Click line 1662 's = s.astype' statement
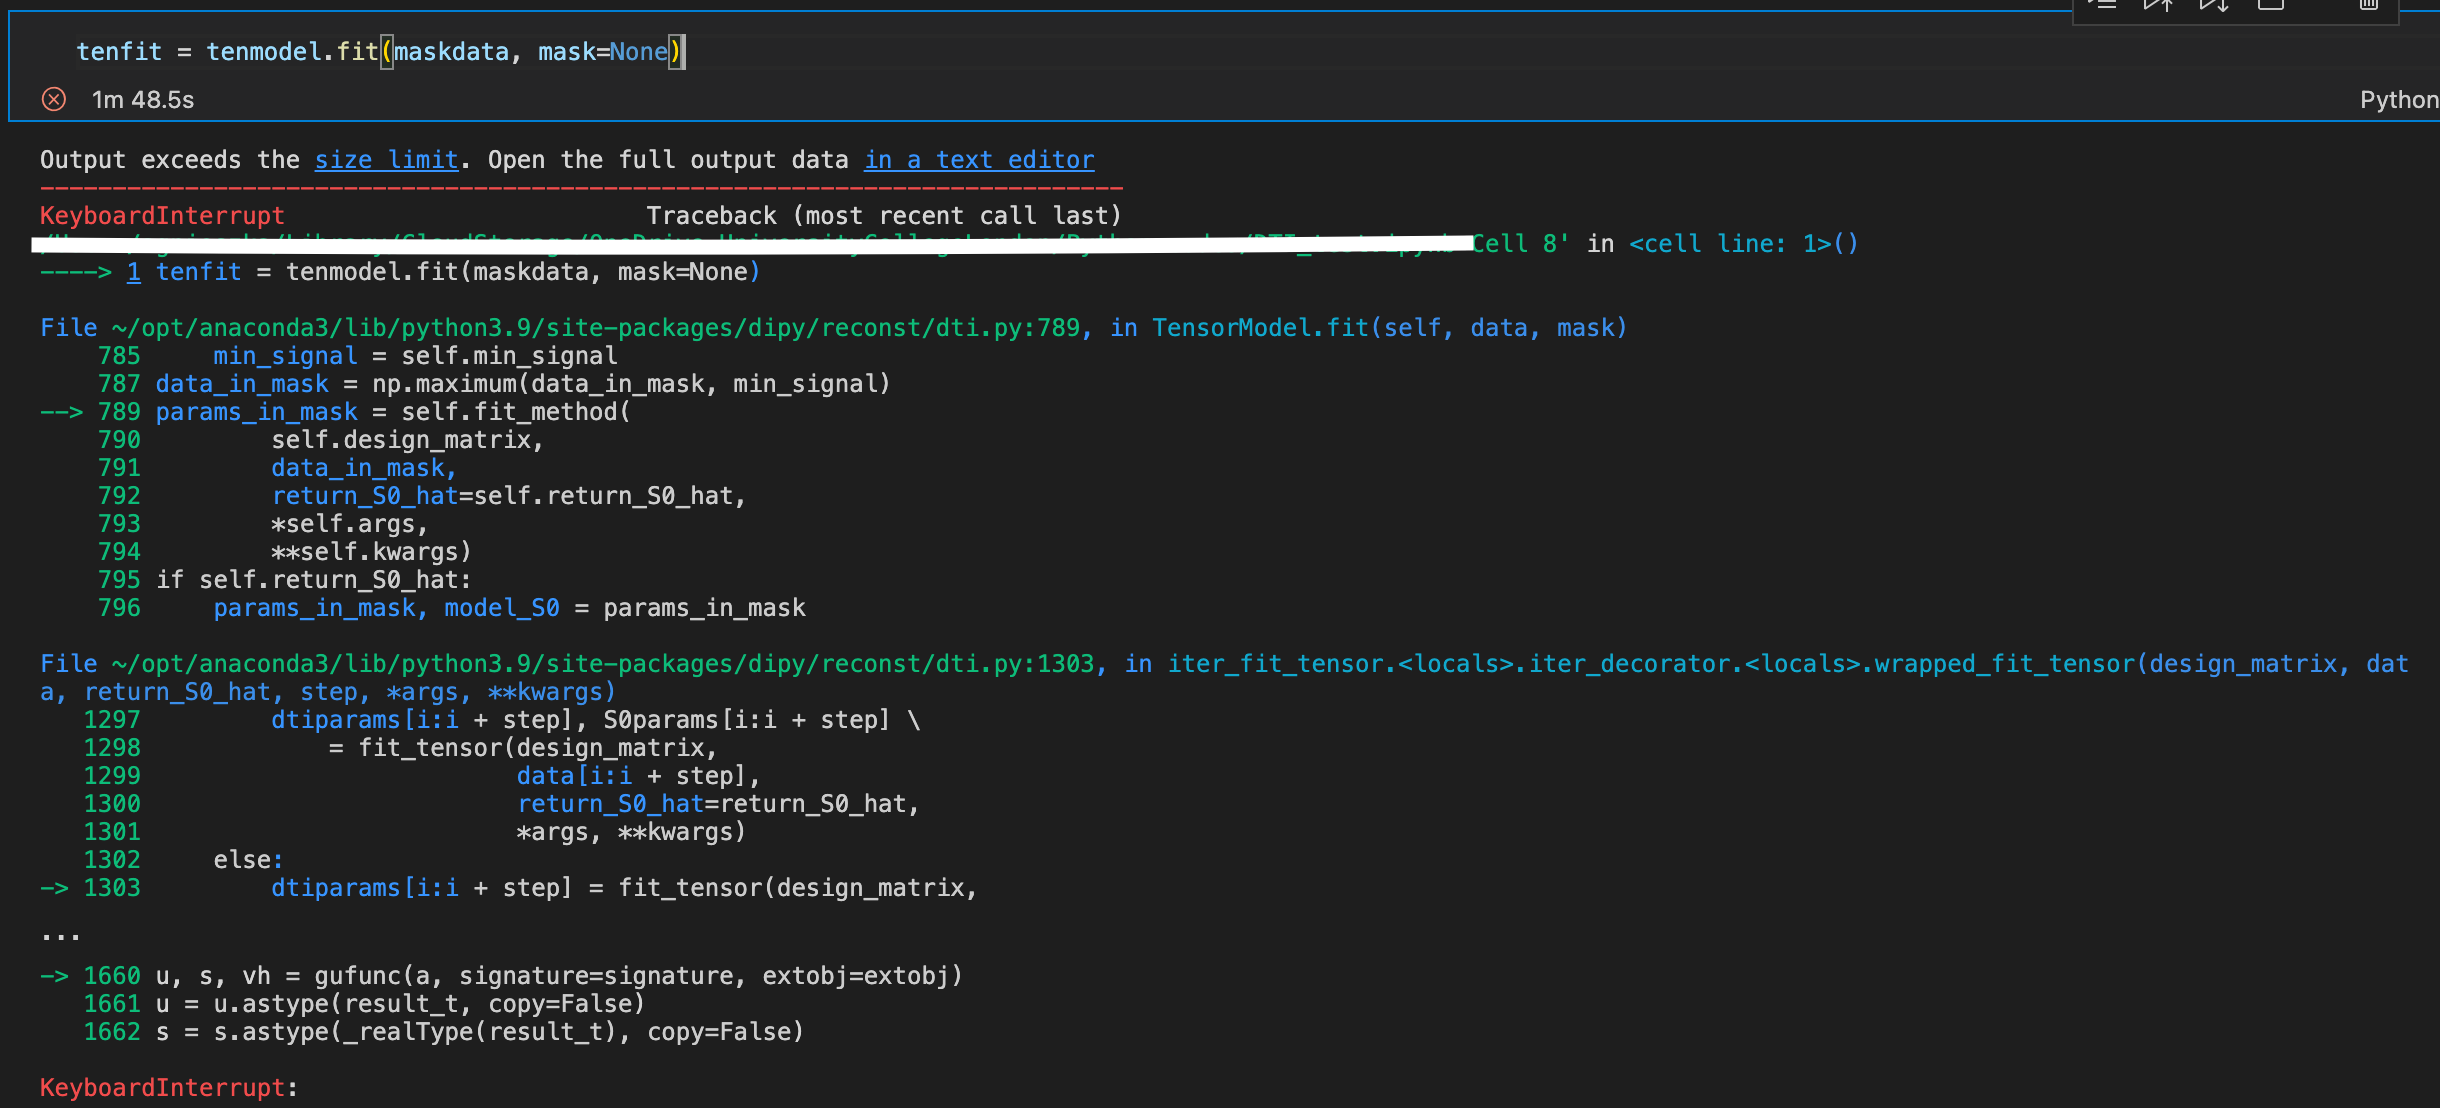This screenshot has width=2440, height=1108. click(x=480, y=1032)
